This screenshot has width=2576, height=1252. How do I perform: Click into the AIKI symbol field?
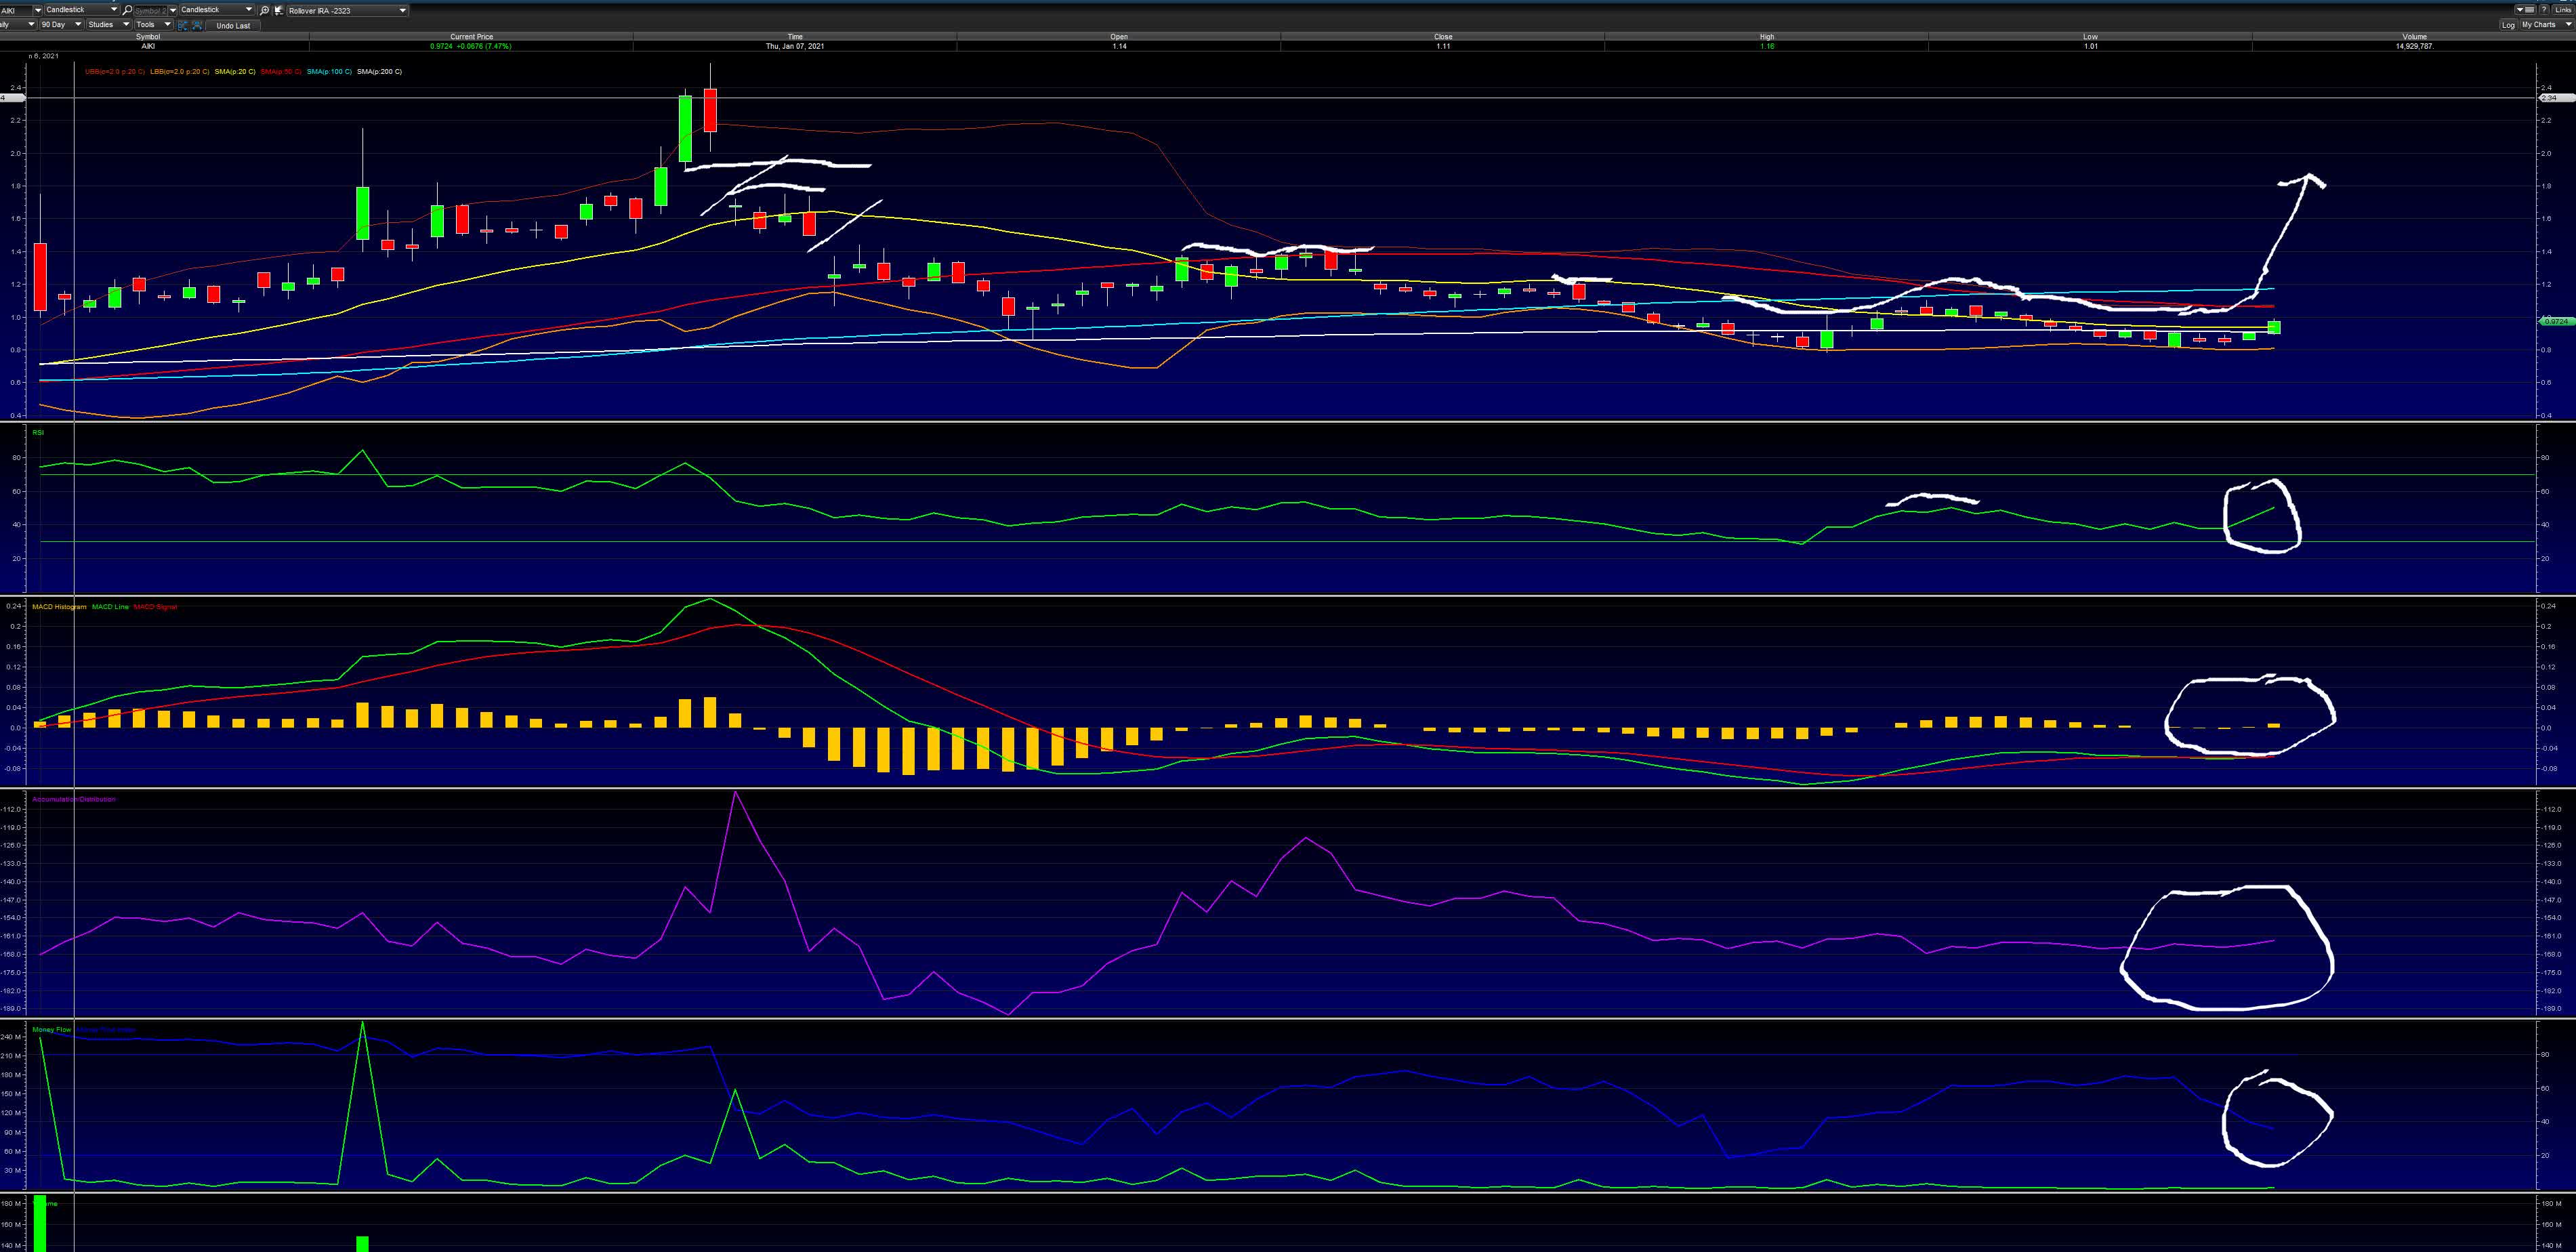[16, 10]
